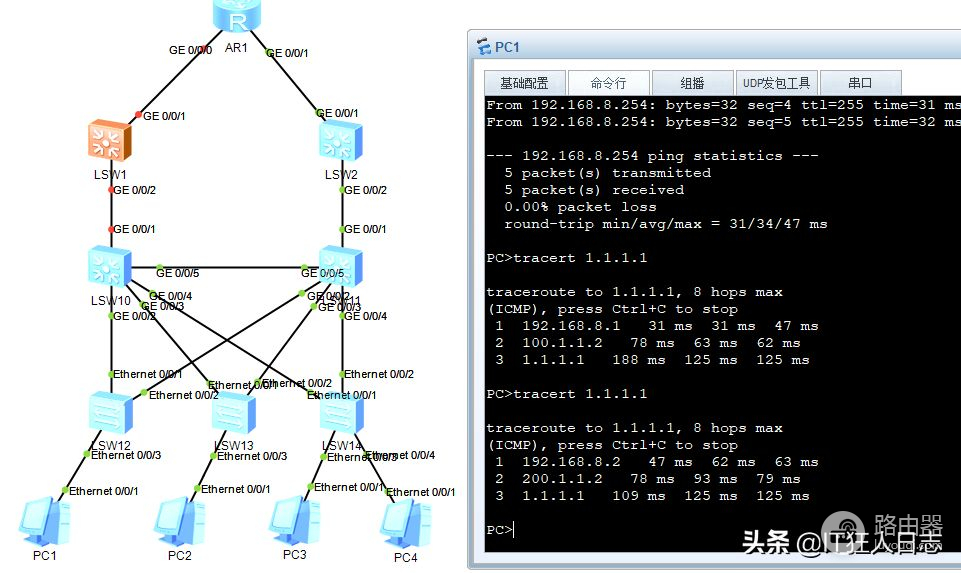Click the LSW2 device label
This screenshot has width=961, height=573.
(341, 175)
